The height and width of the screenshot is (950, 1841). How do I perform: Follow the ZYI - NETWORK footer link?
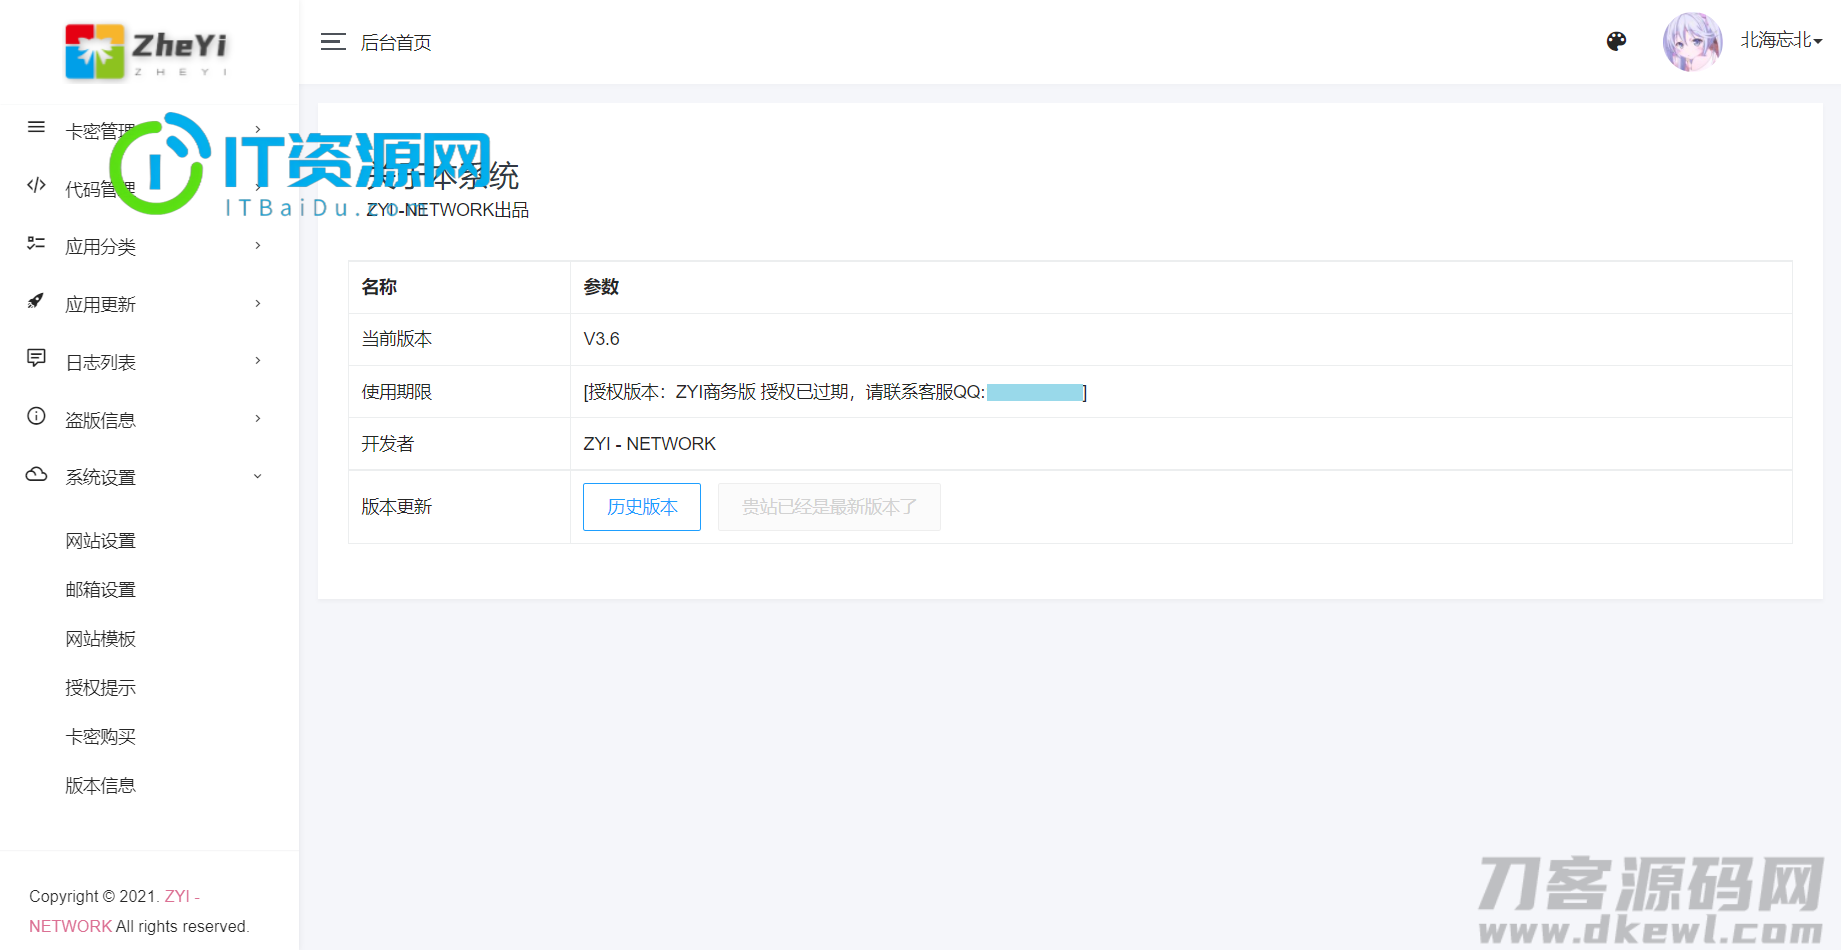(114, 911)
